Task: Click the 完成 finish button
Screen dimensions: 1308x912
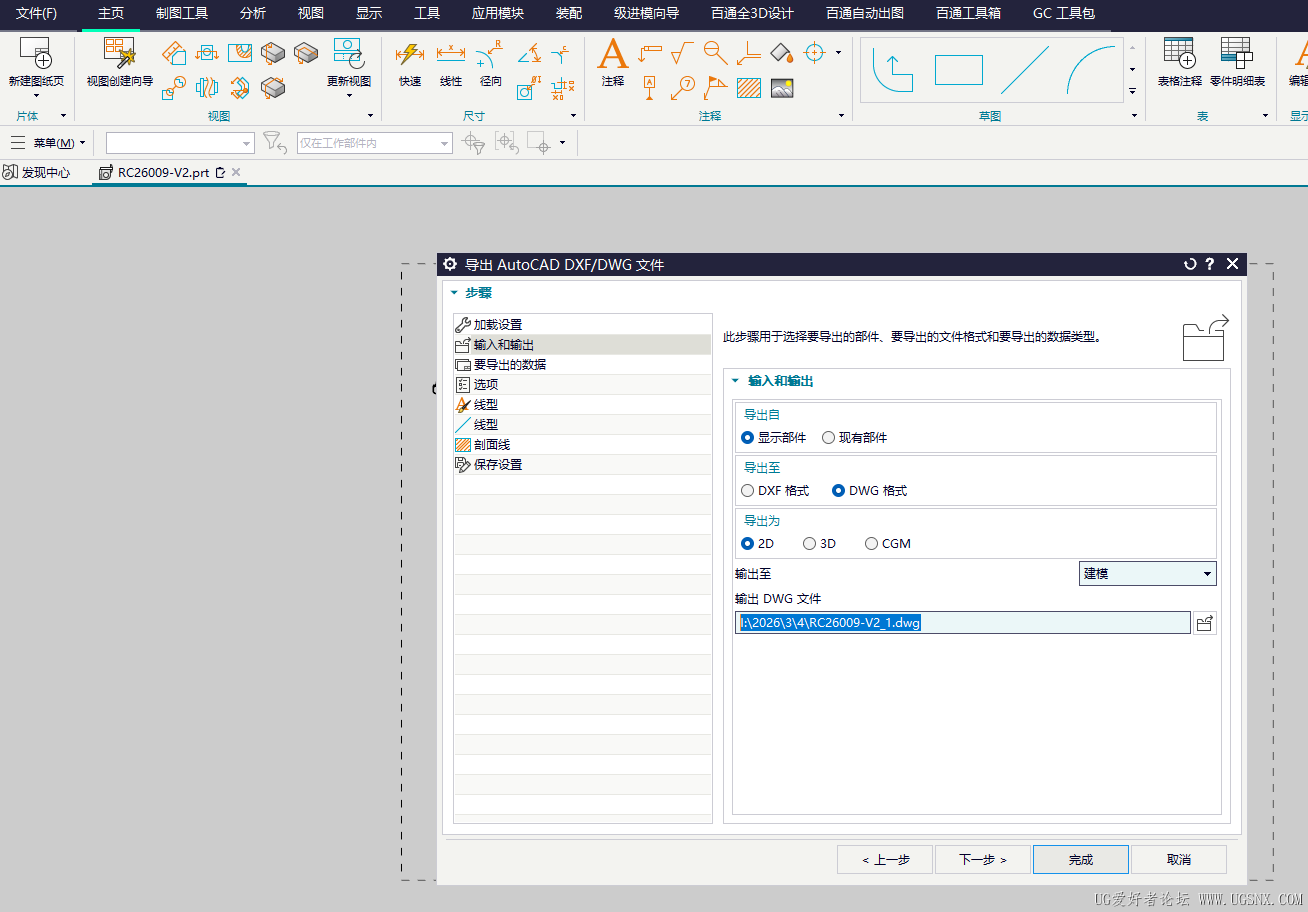Action: click(x=1081, y=860)
